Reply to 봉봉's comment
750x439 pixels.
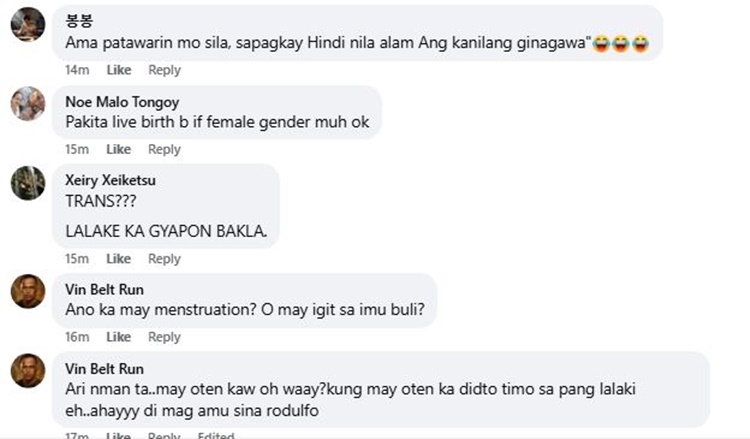coord(165,70)
